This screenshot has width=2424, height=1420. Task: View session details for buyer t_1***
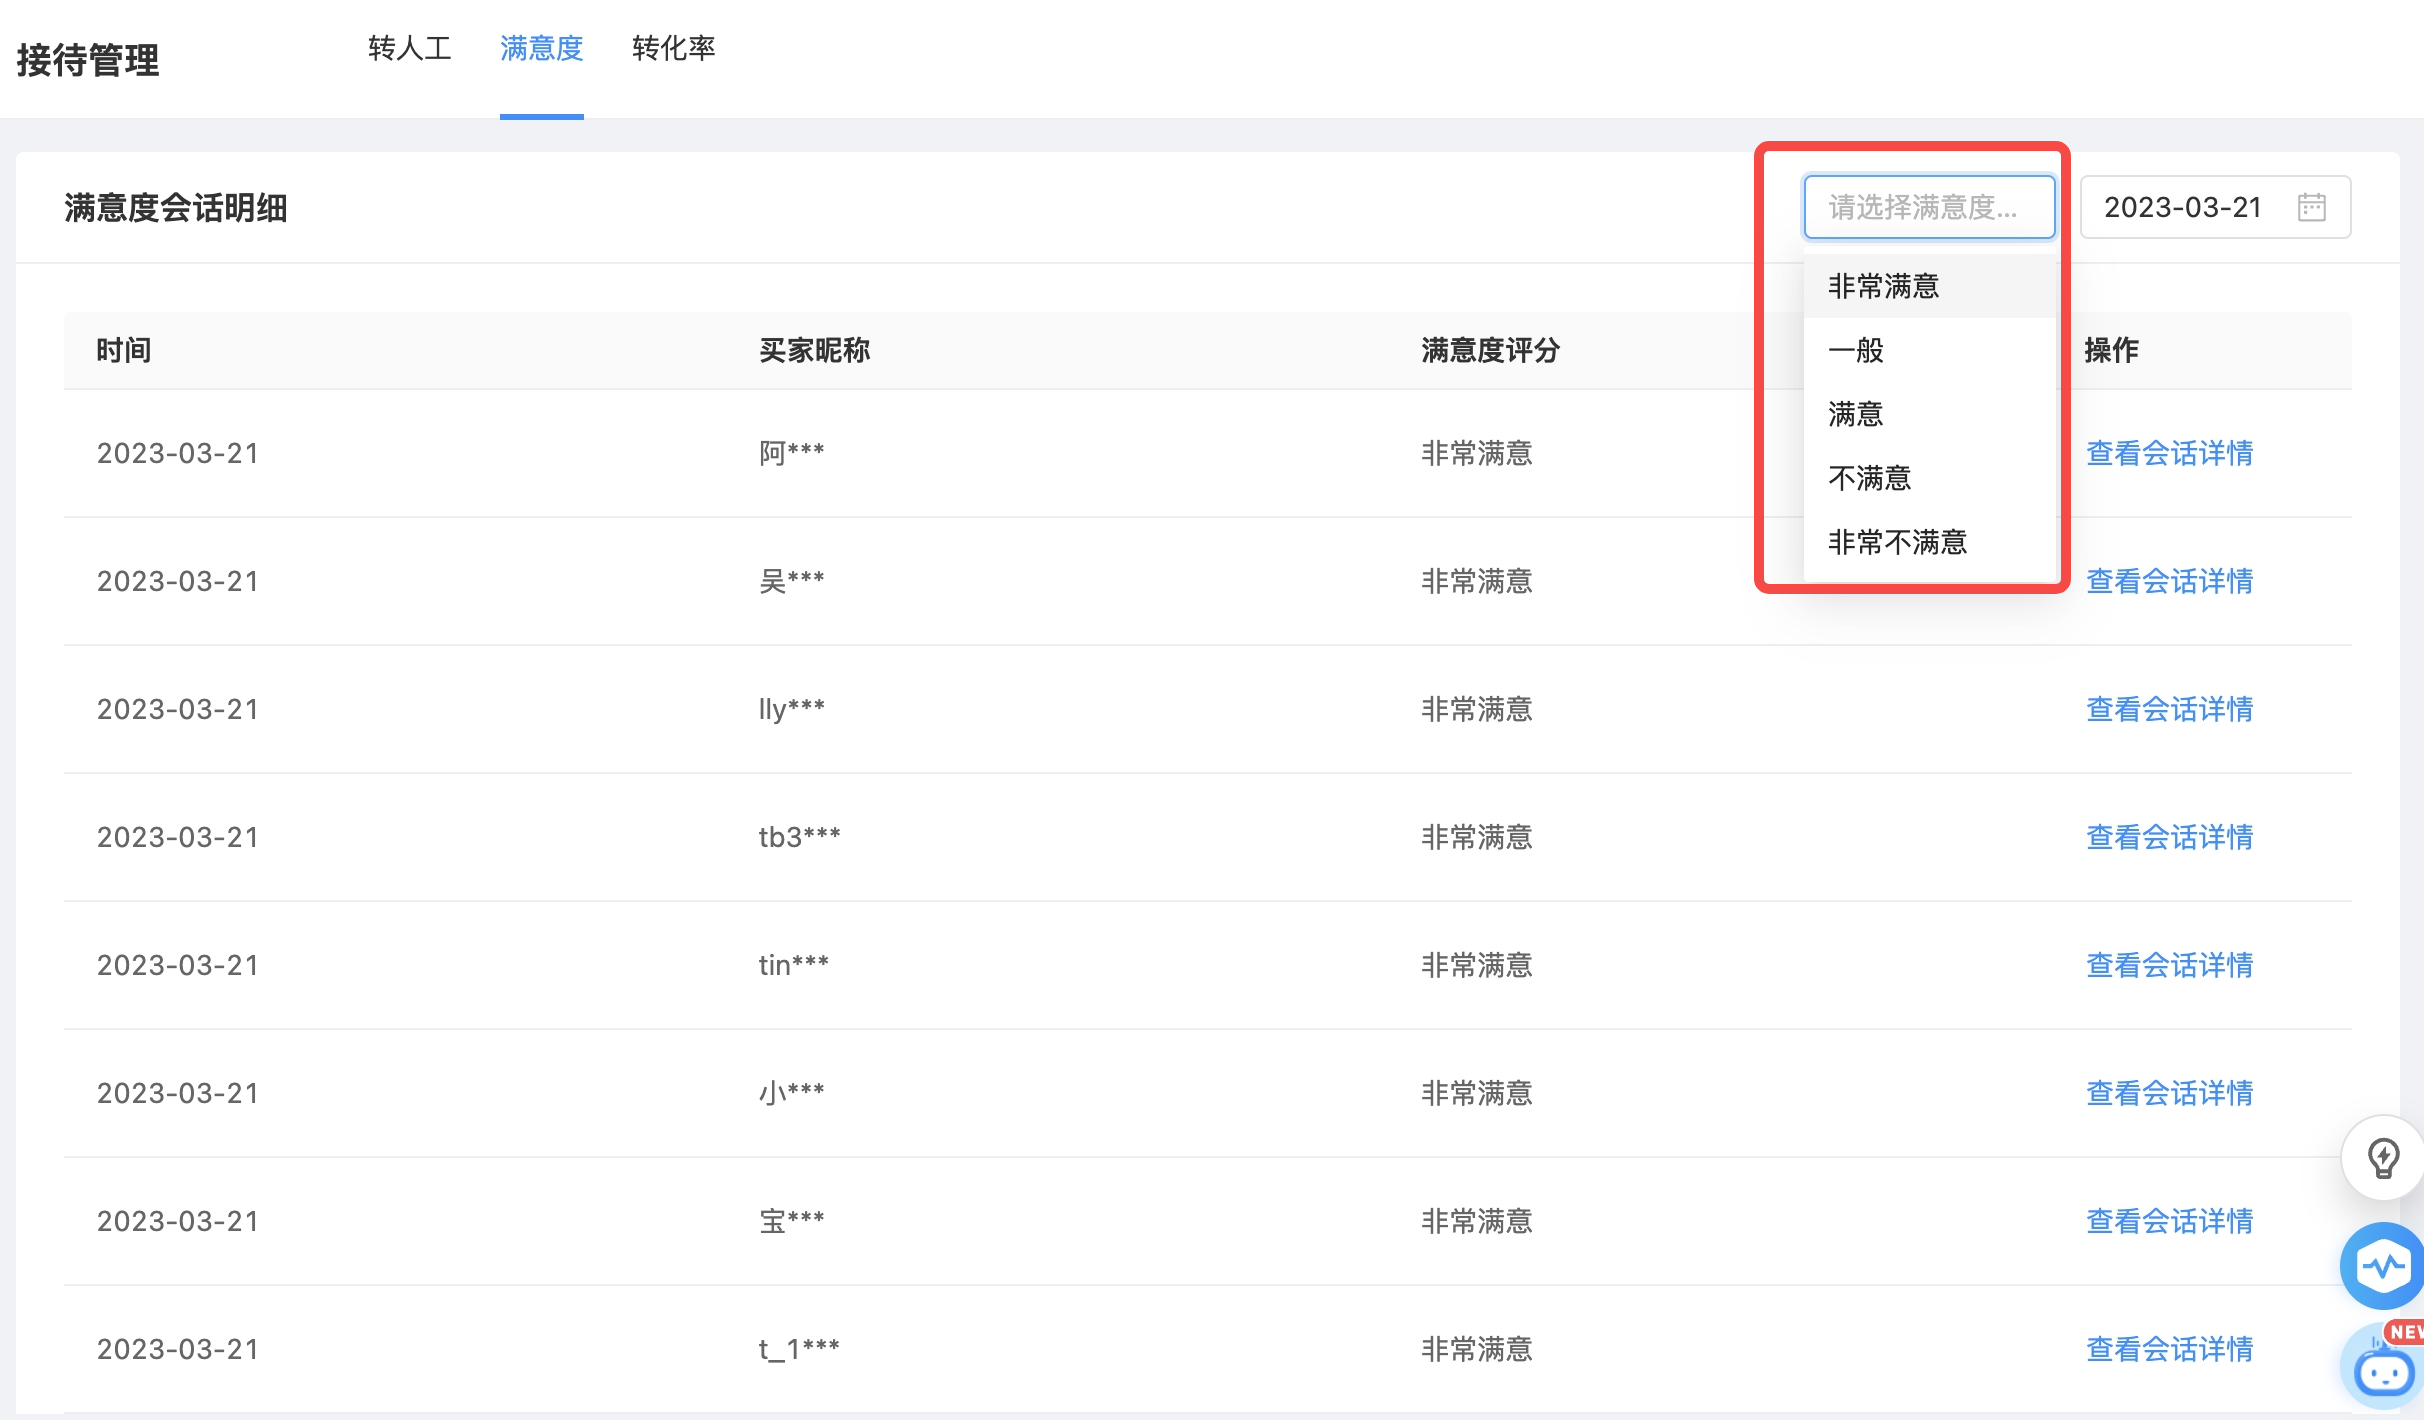click(x=2169, y=1349)
